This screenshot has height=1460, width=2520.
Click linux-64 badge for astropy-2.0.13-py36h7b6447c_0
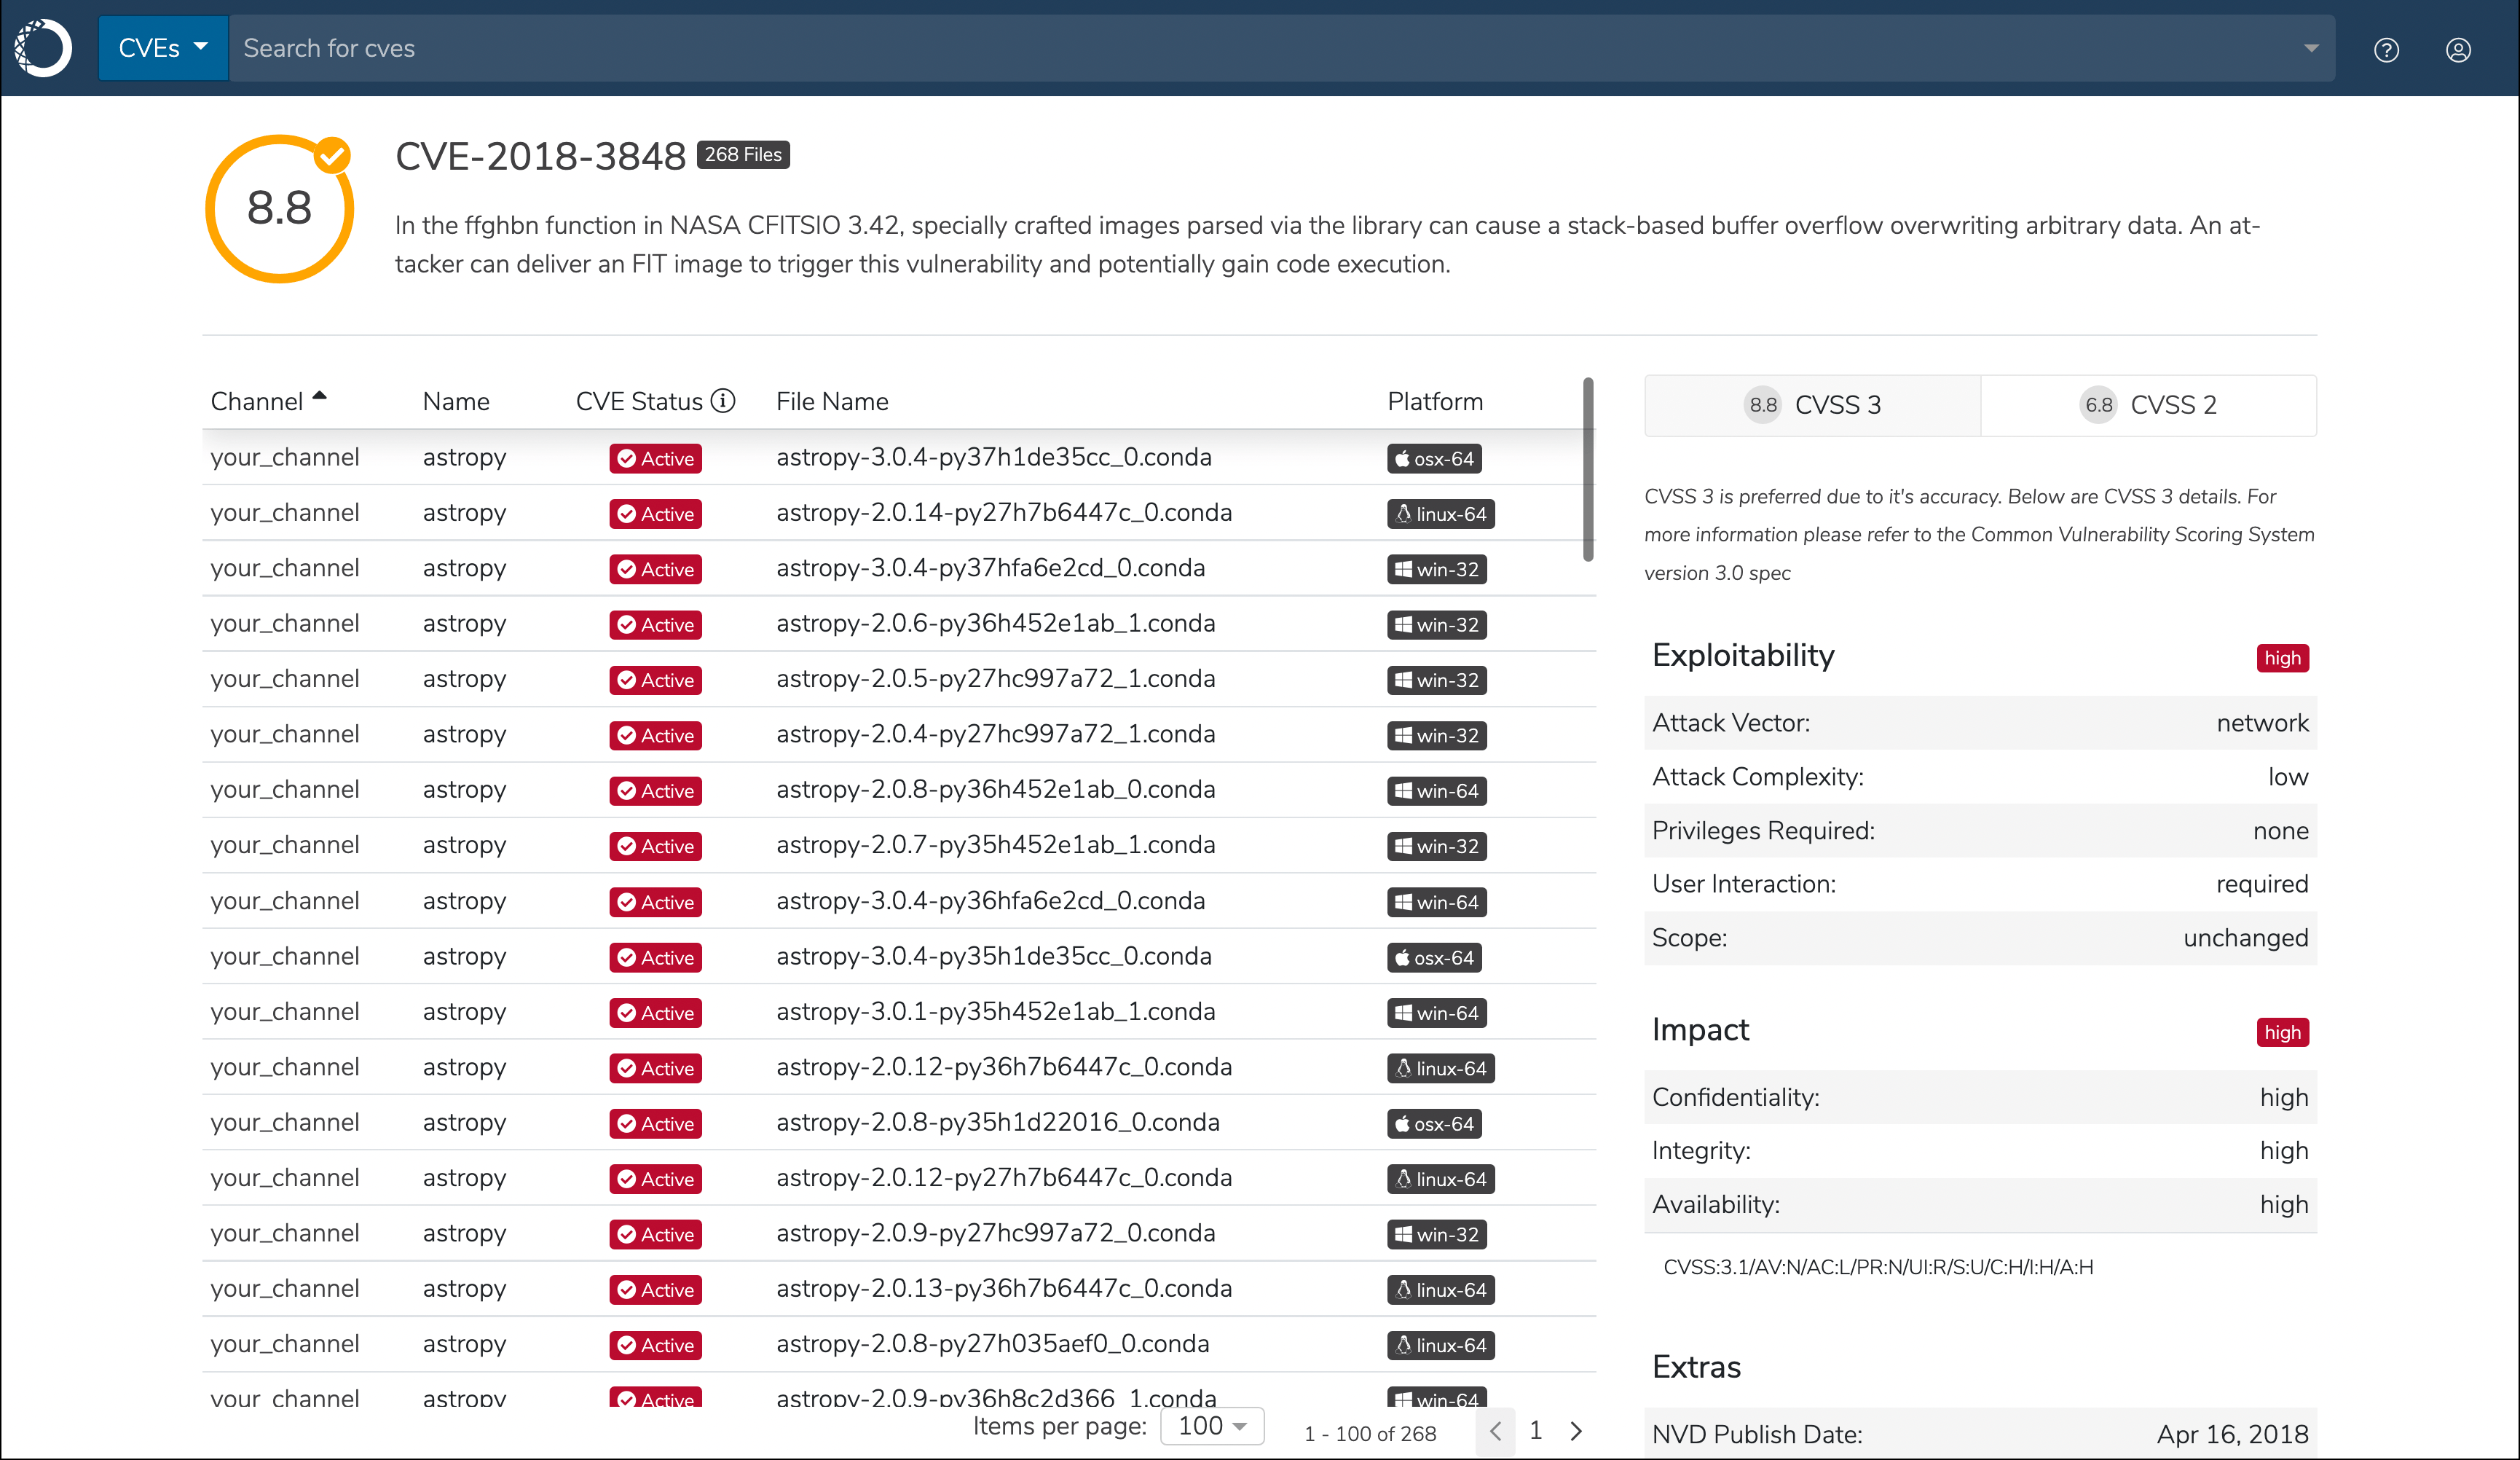point(1440,1290)
